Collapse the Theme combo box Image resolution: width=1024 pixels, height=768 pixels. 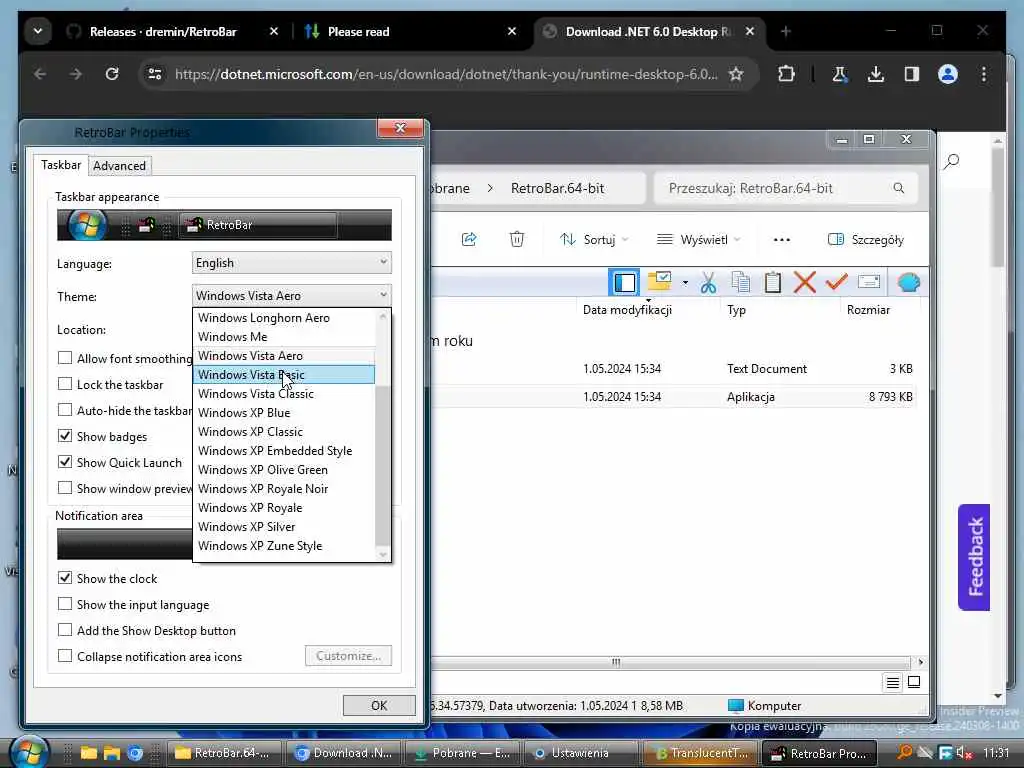291,296
